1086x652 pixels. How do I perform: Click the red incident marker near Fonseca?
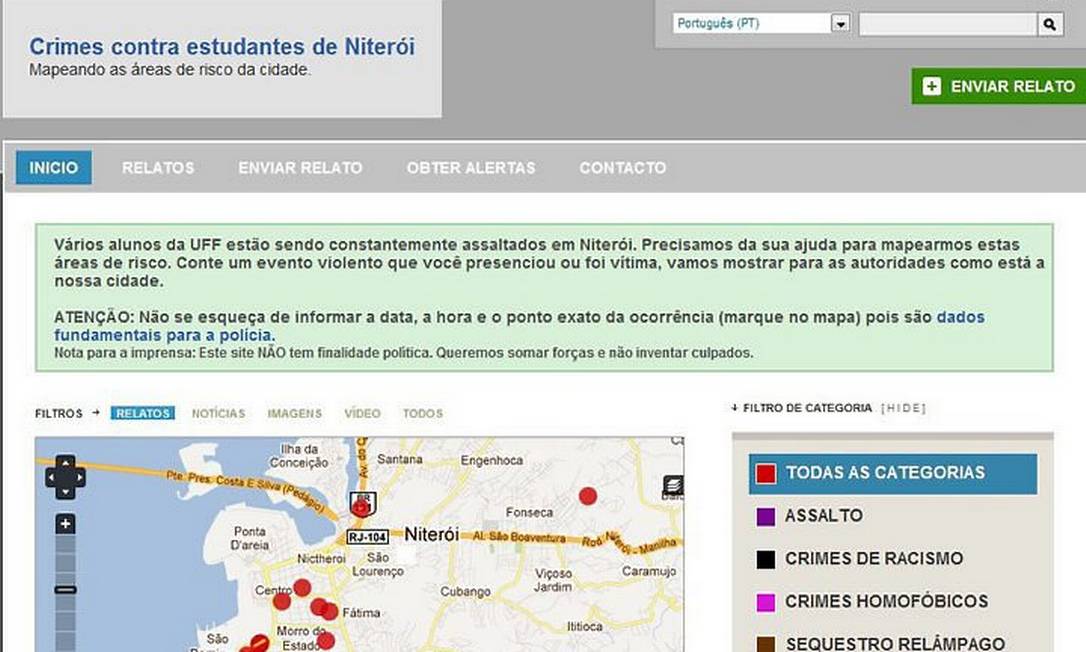(x=588, y=495)
